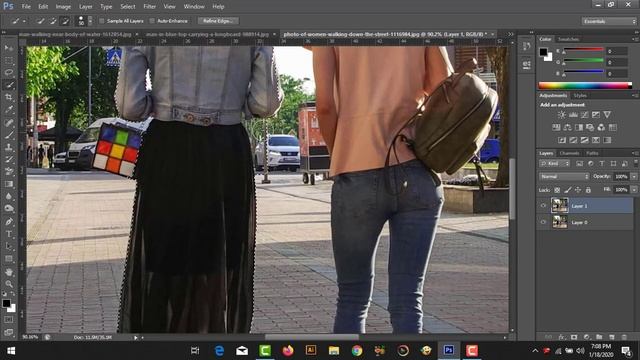Screen dimensions: 640x360
Task: Hide Layer 1 visibility eye
Action: pos(543,206)
